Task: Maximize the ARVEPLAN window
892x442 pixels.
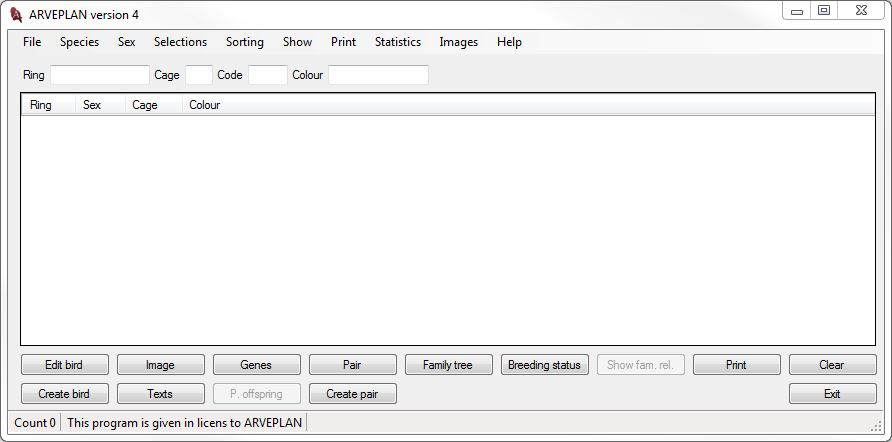Action: click(x=824, y=11)
